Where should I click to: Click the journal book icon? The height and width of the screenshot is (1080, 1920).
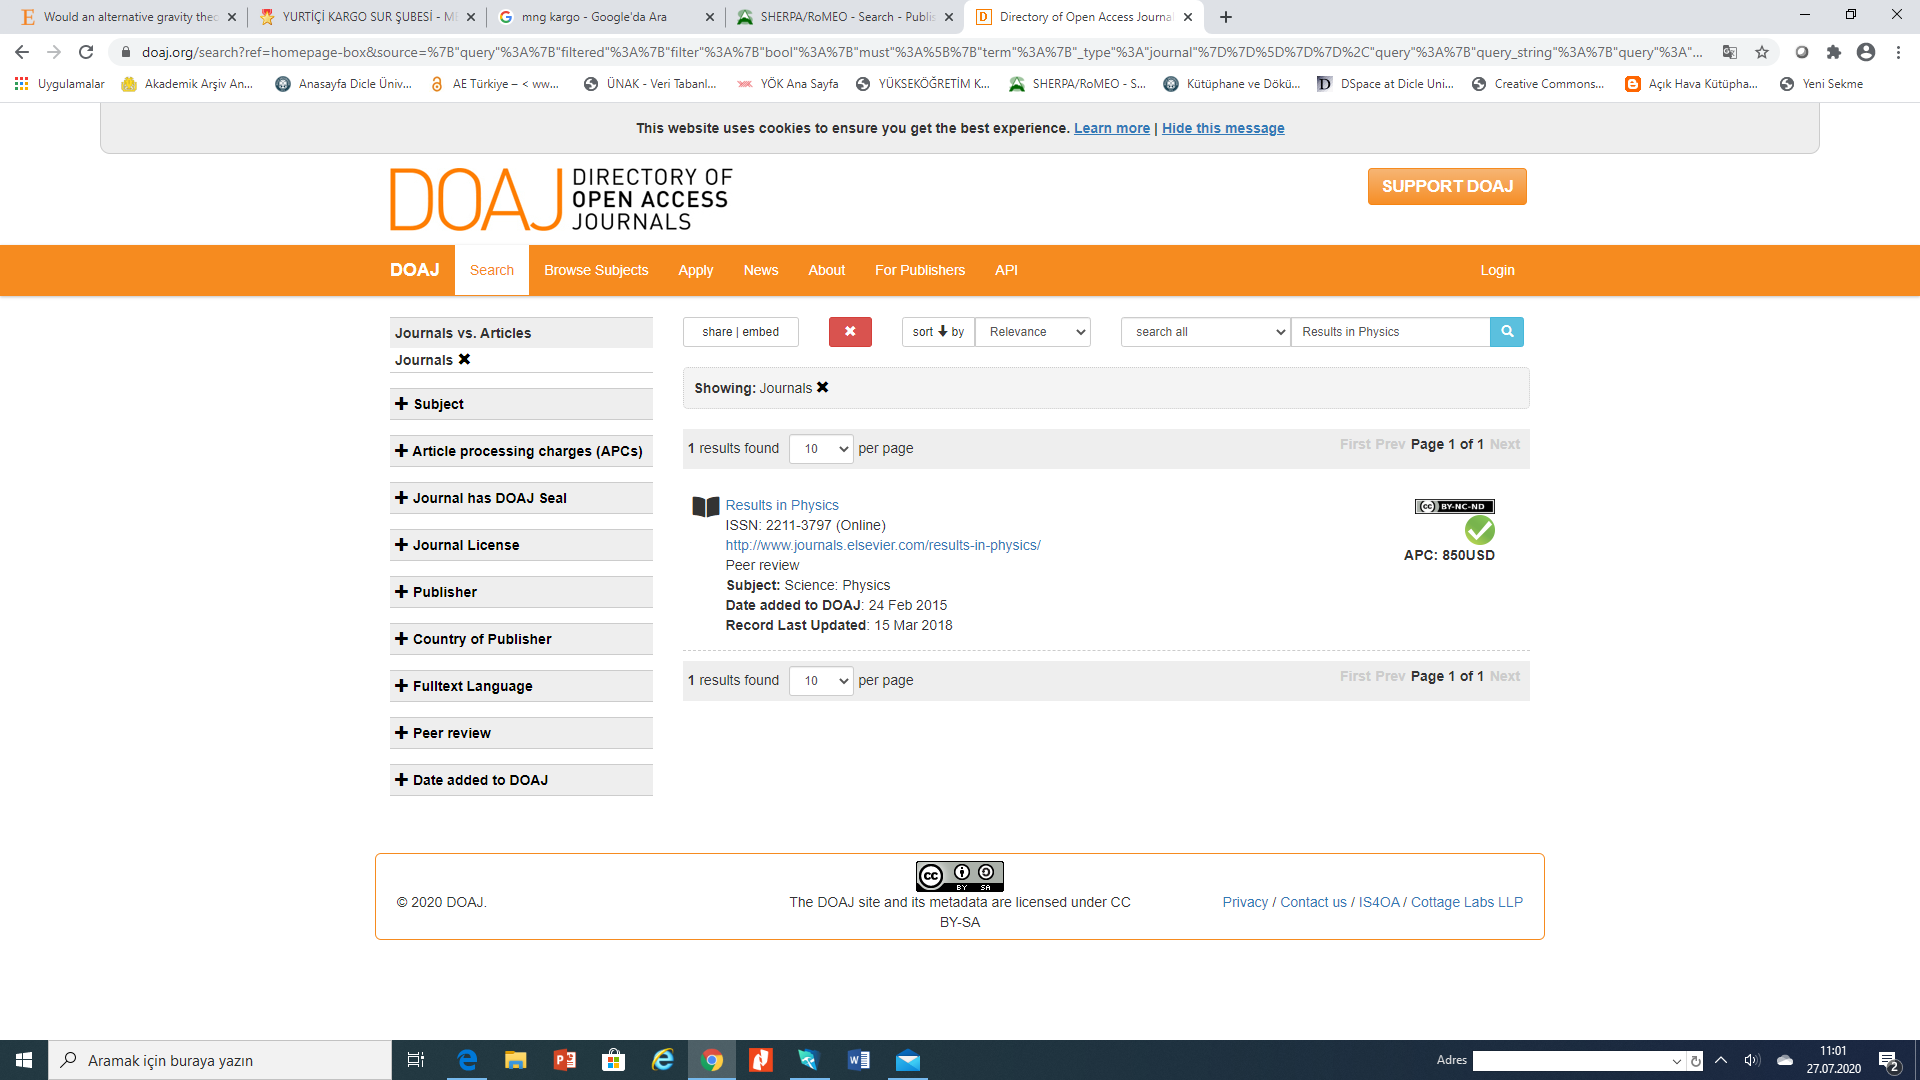click(706, 507)
